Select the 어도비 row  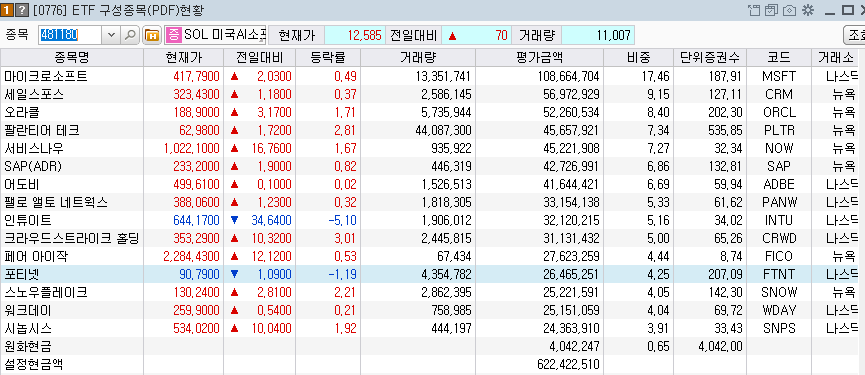pyautogui.click(x=429, y=184)
